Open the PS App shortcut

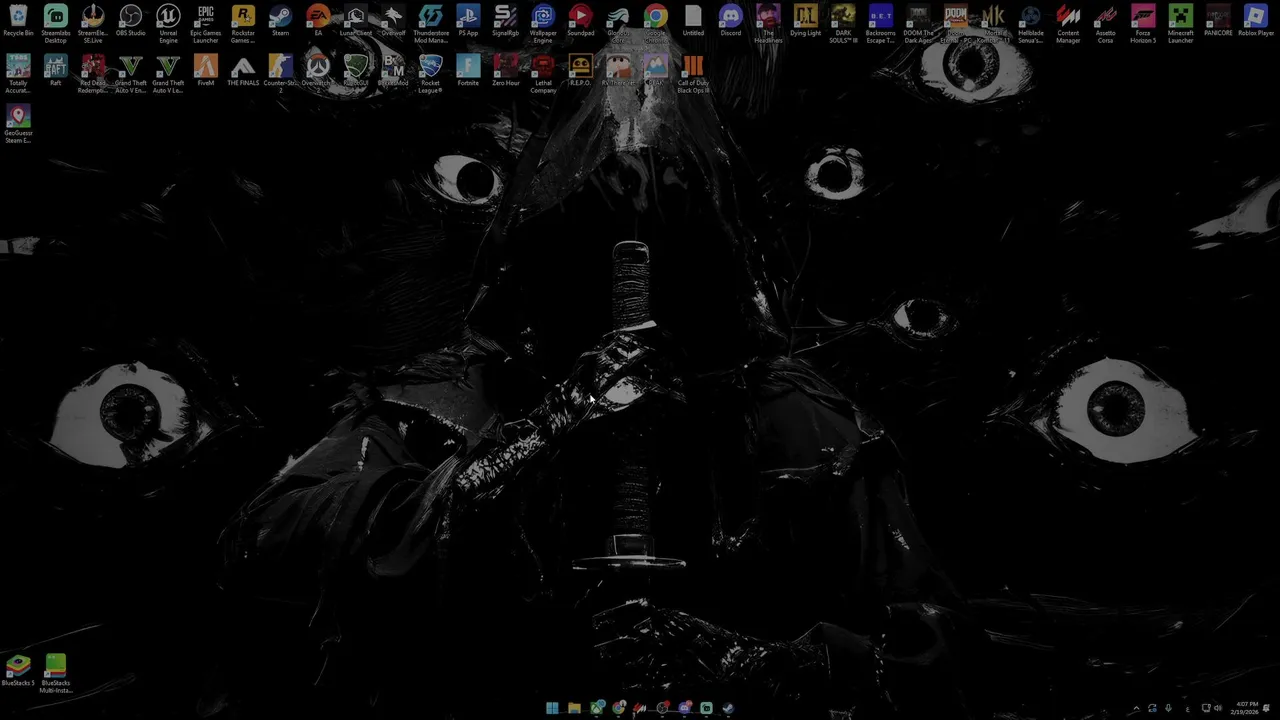click(468, 22)
